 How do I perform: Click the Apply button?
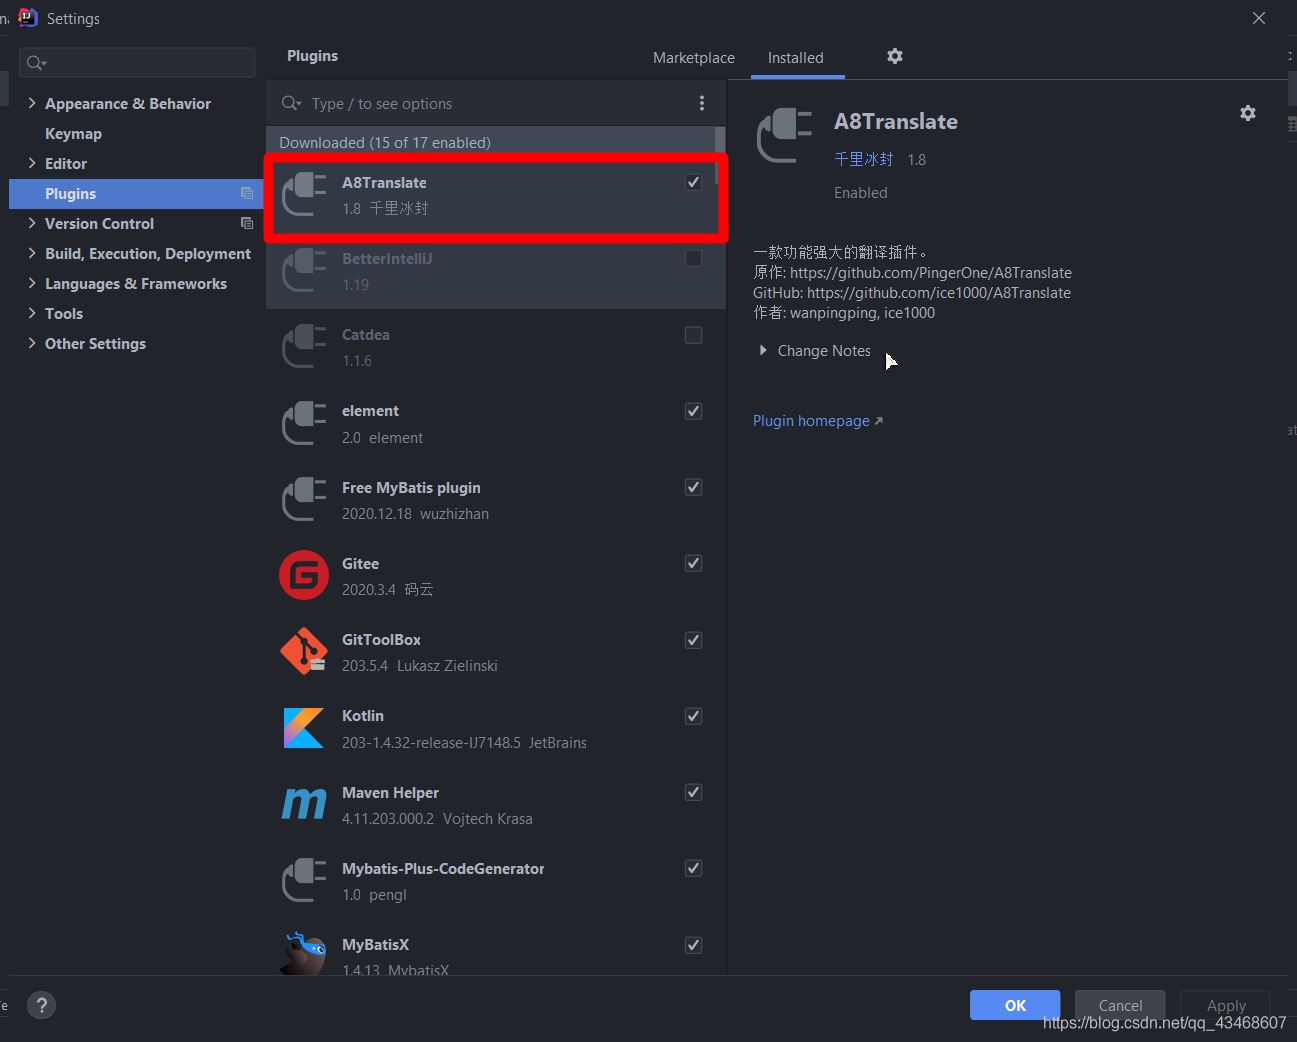(1226, 1005)
